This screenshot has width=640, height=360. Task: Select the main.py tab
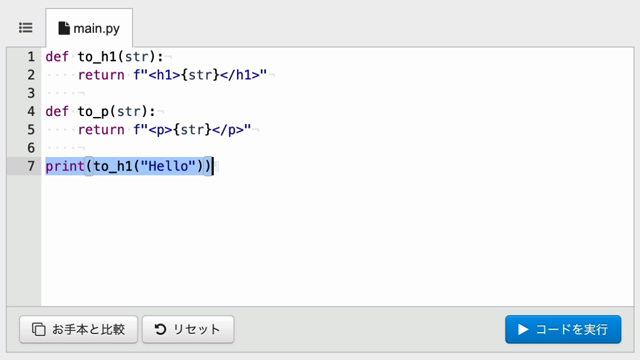pyautogui.click(x=89, y=28)
